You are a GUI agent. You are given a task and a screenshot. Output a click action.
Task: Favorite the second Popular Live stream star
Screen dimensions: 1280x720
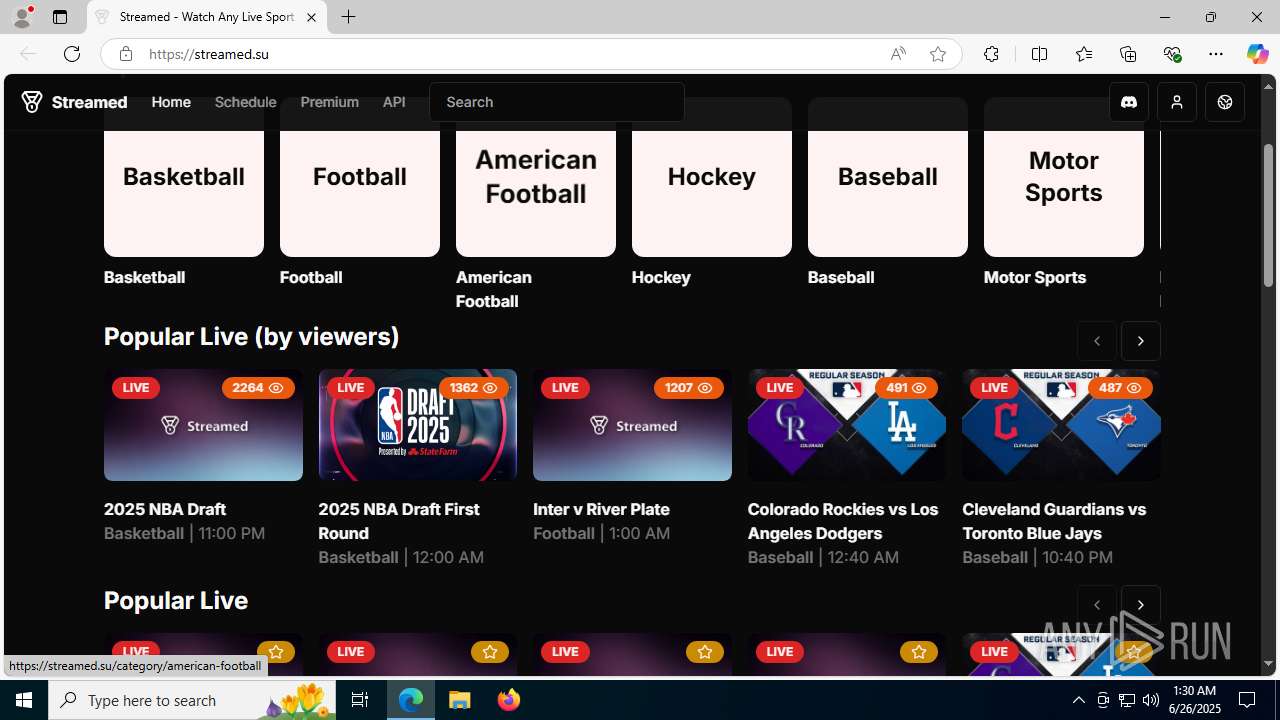(490, 652)
